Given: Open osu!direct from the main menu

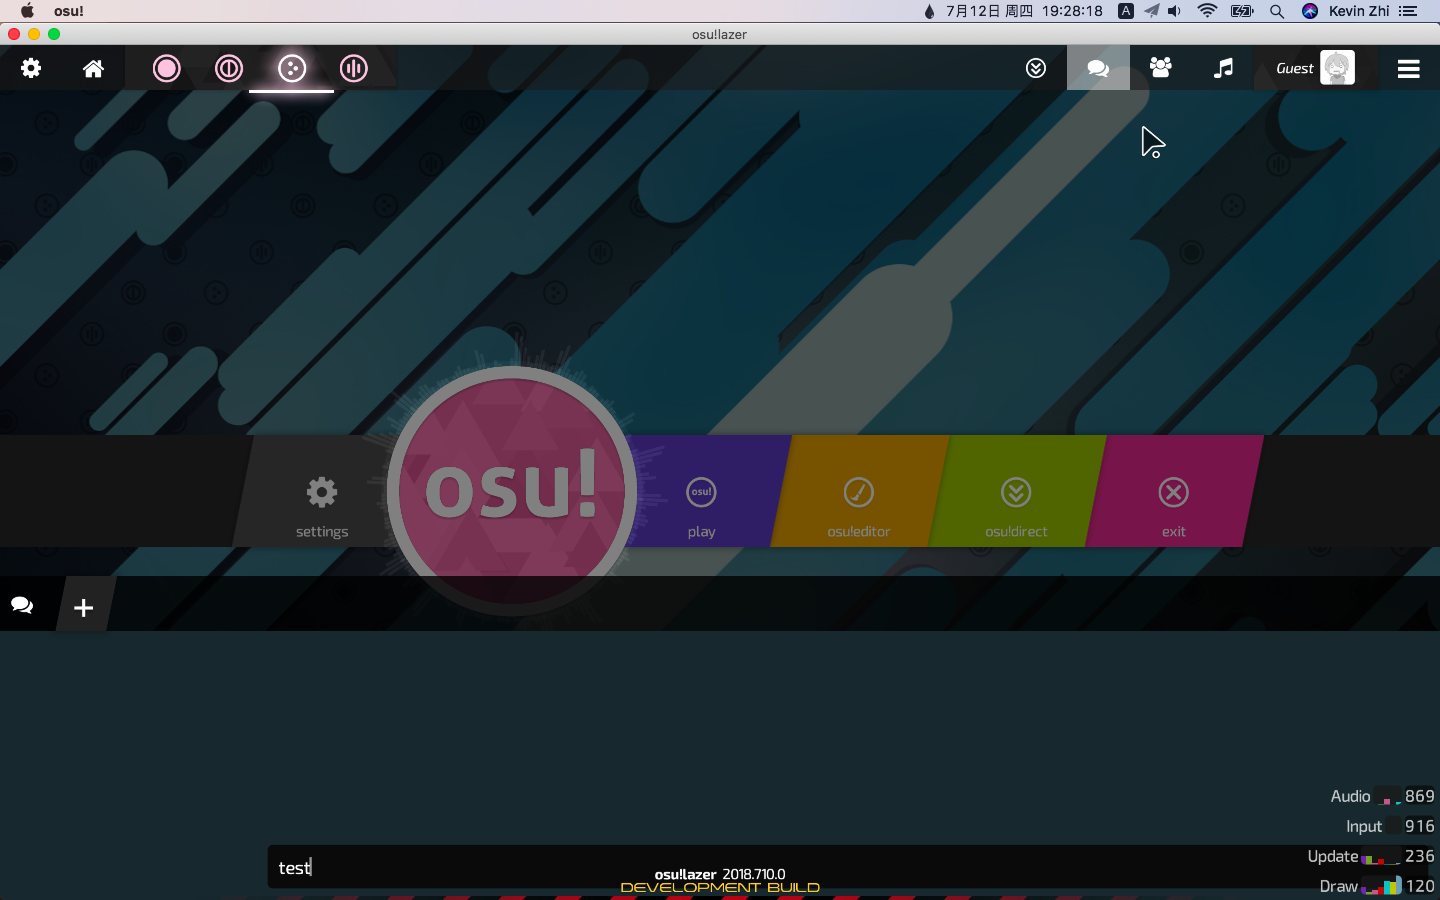Looking at the screenshot, I should tap(1015, 505).
